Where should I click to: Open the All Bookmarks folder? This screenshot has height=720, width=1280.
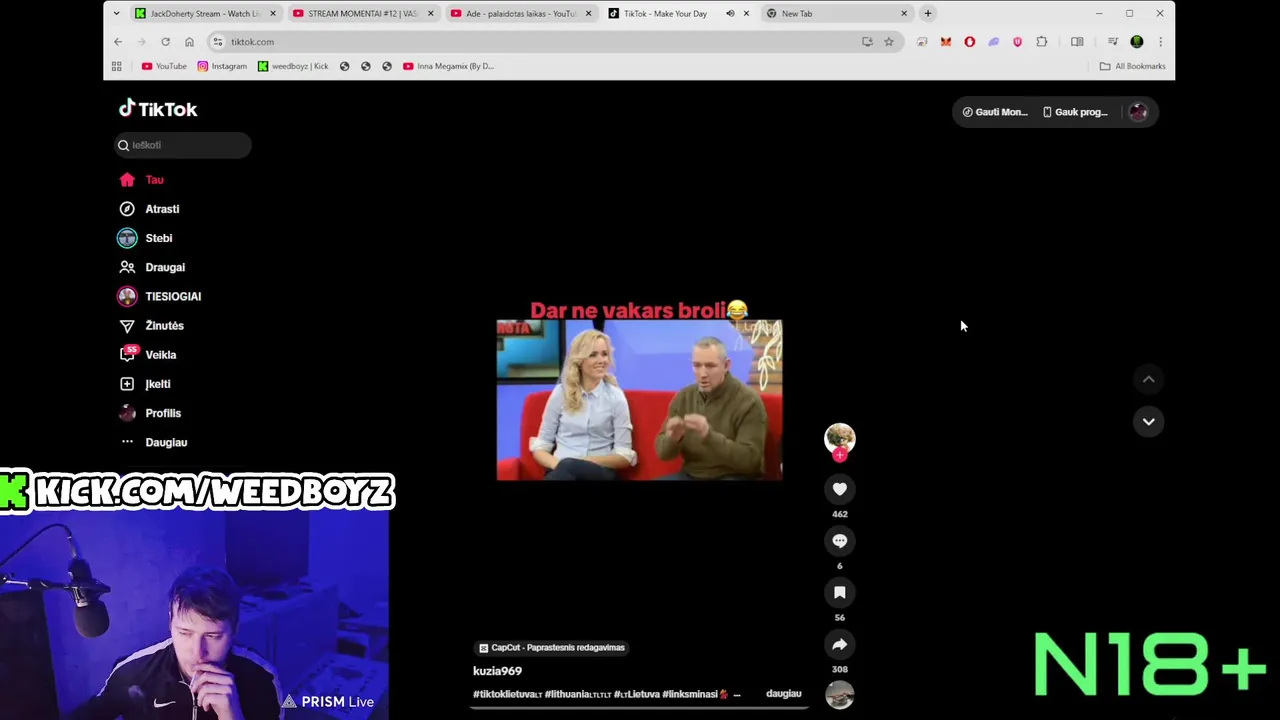coord(1132,66)
